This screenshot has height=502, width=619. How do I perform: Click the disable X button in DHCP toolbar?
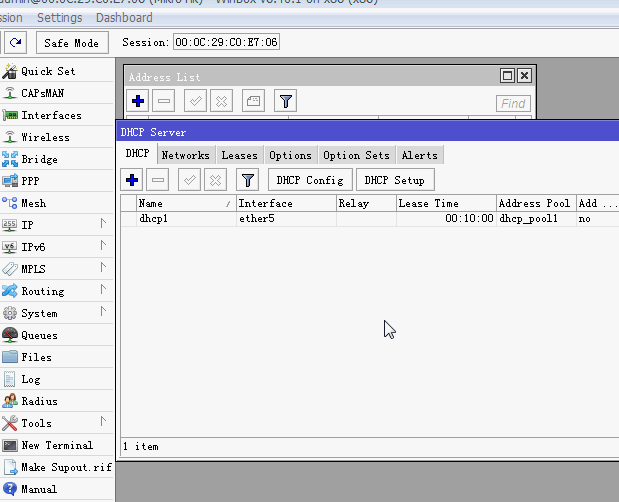pos(215,180)
